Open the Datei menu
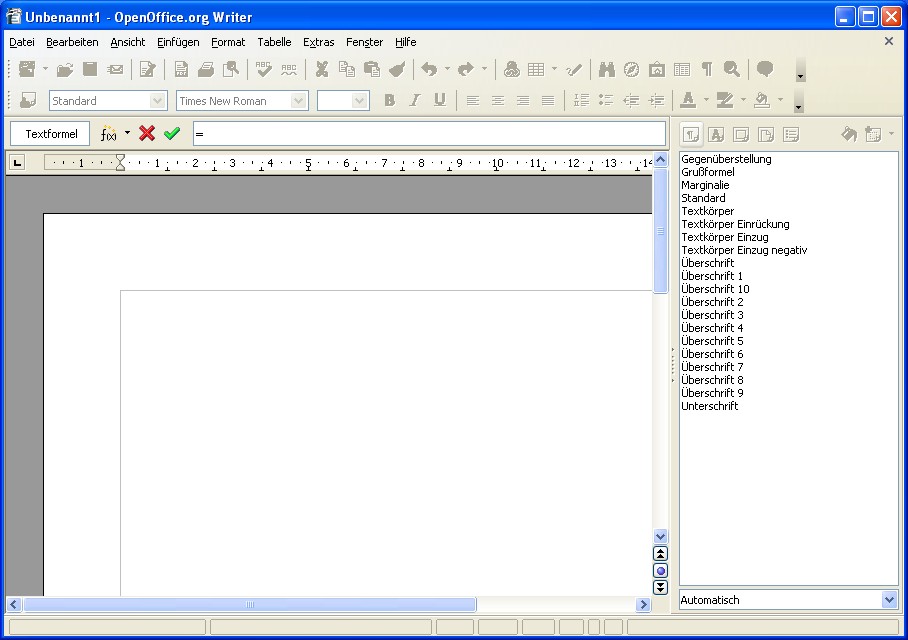Image resolution: width=908 pixels, height=640 pixels. pyautogui.click(x=22, y=42)
